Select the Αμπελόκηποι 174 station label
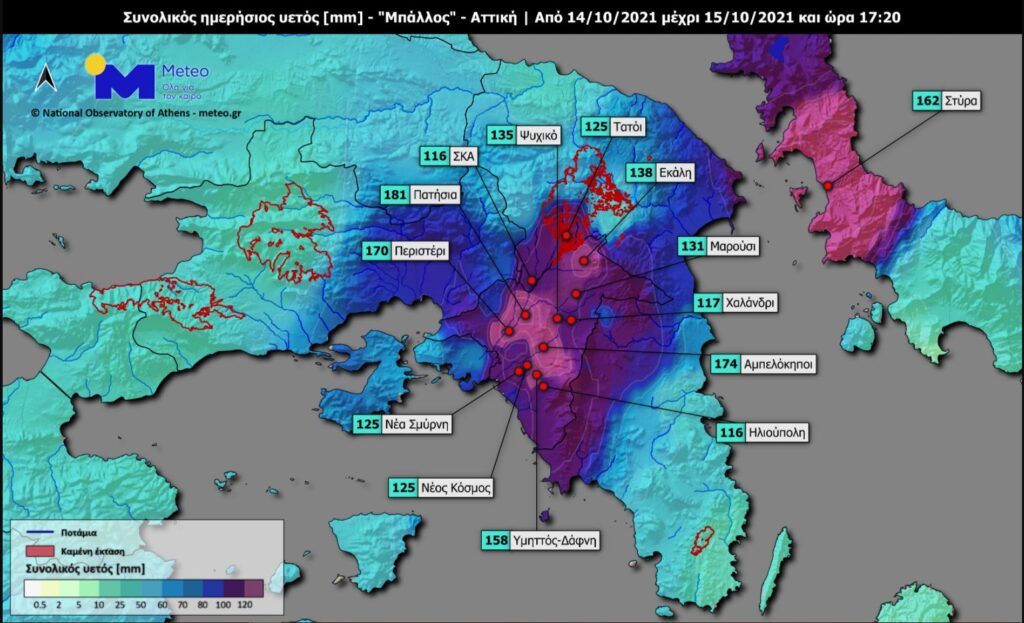 click(x=762, y=365)
